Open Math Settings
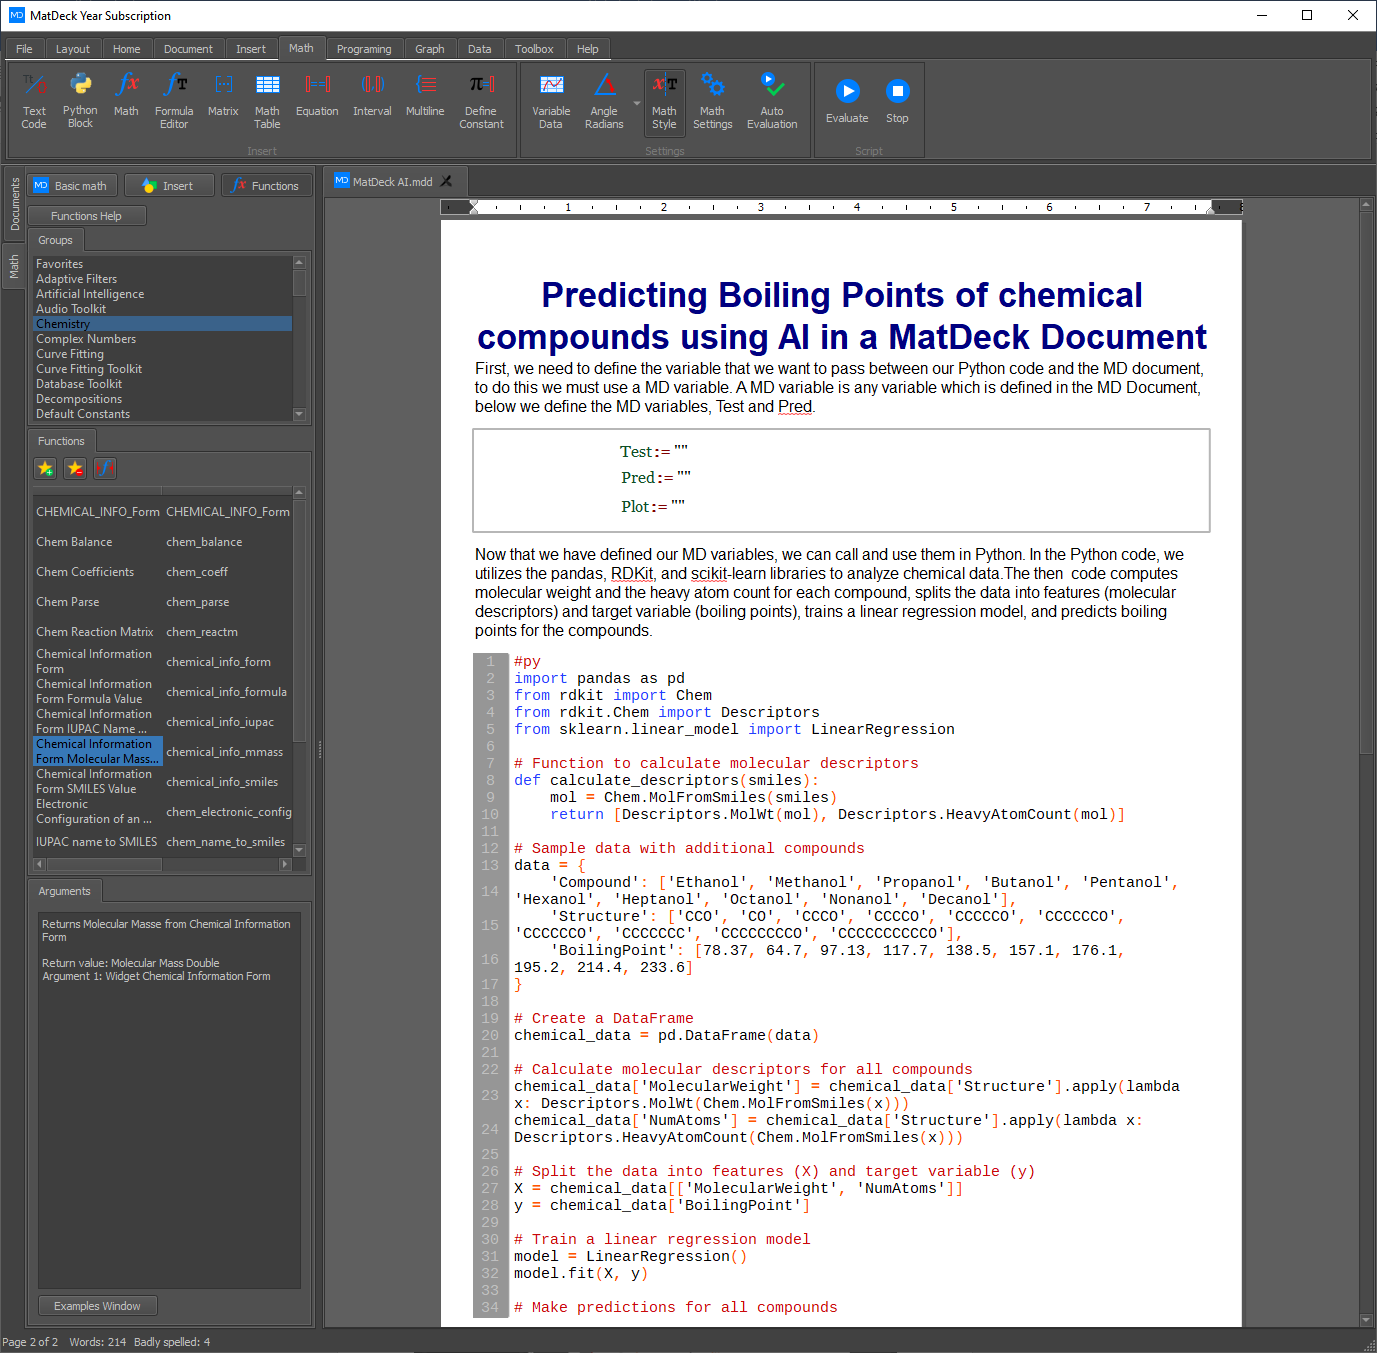This screenshot has width=1377, height=1353. pos(712,100)
